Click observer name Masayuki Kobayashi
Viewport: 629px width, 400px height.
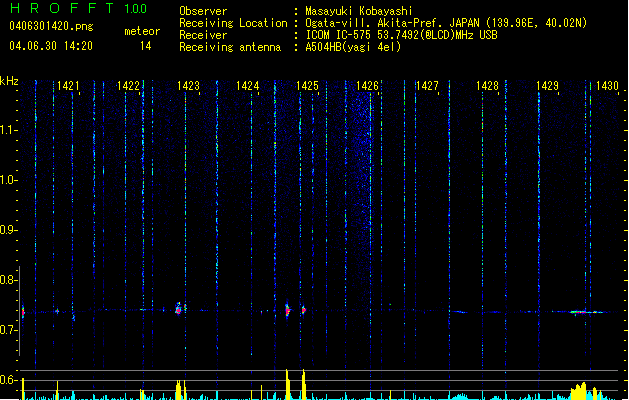[359, 11]
